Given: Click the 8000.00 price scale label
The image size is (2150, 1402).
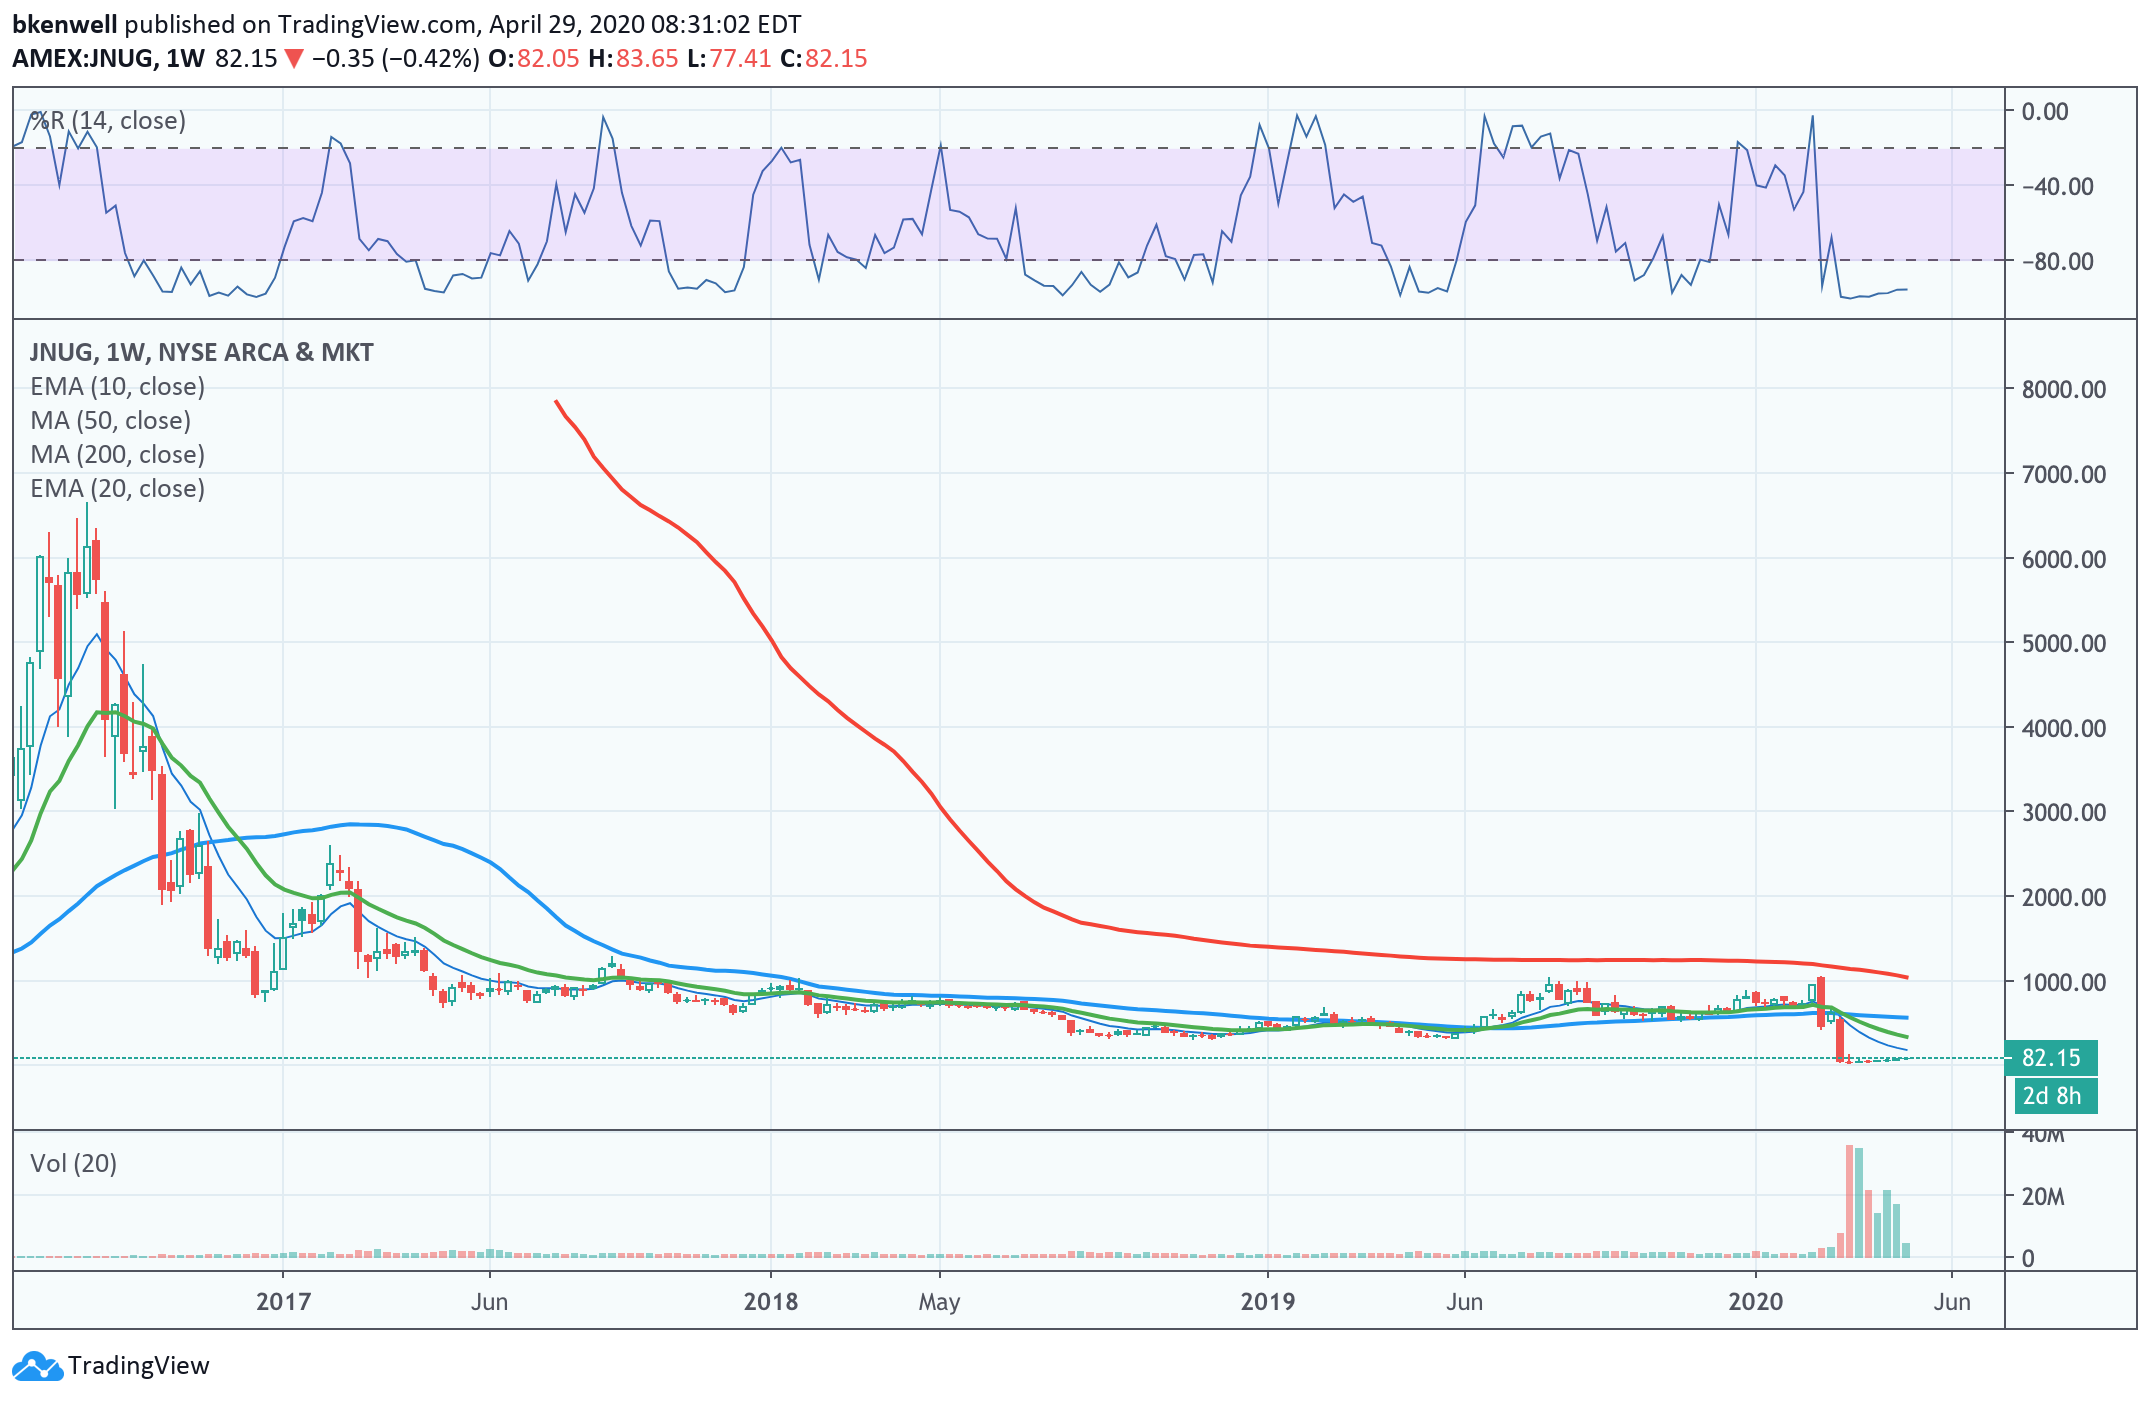Looking at the screenshot, I should [2063, 390].
